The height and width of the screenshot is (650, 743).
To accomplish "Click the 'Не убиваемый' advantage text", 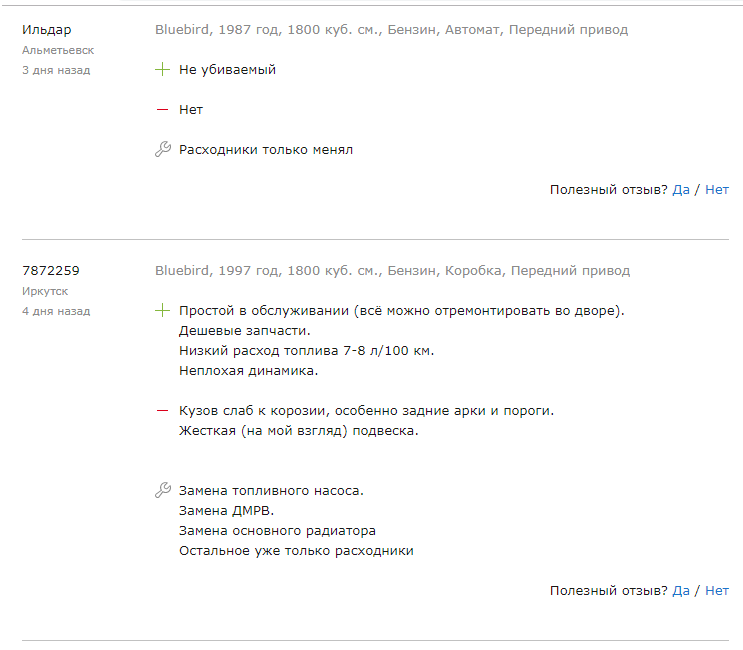I will pos(227,70).
